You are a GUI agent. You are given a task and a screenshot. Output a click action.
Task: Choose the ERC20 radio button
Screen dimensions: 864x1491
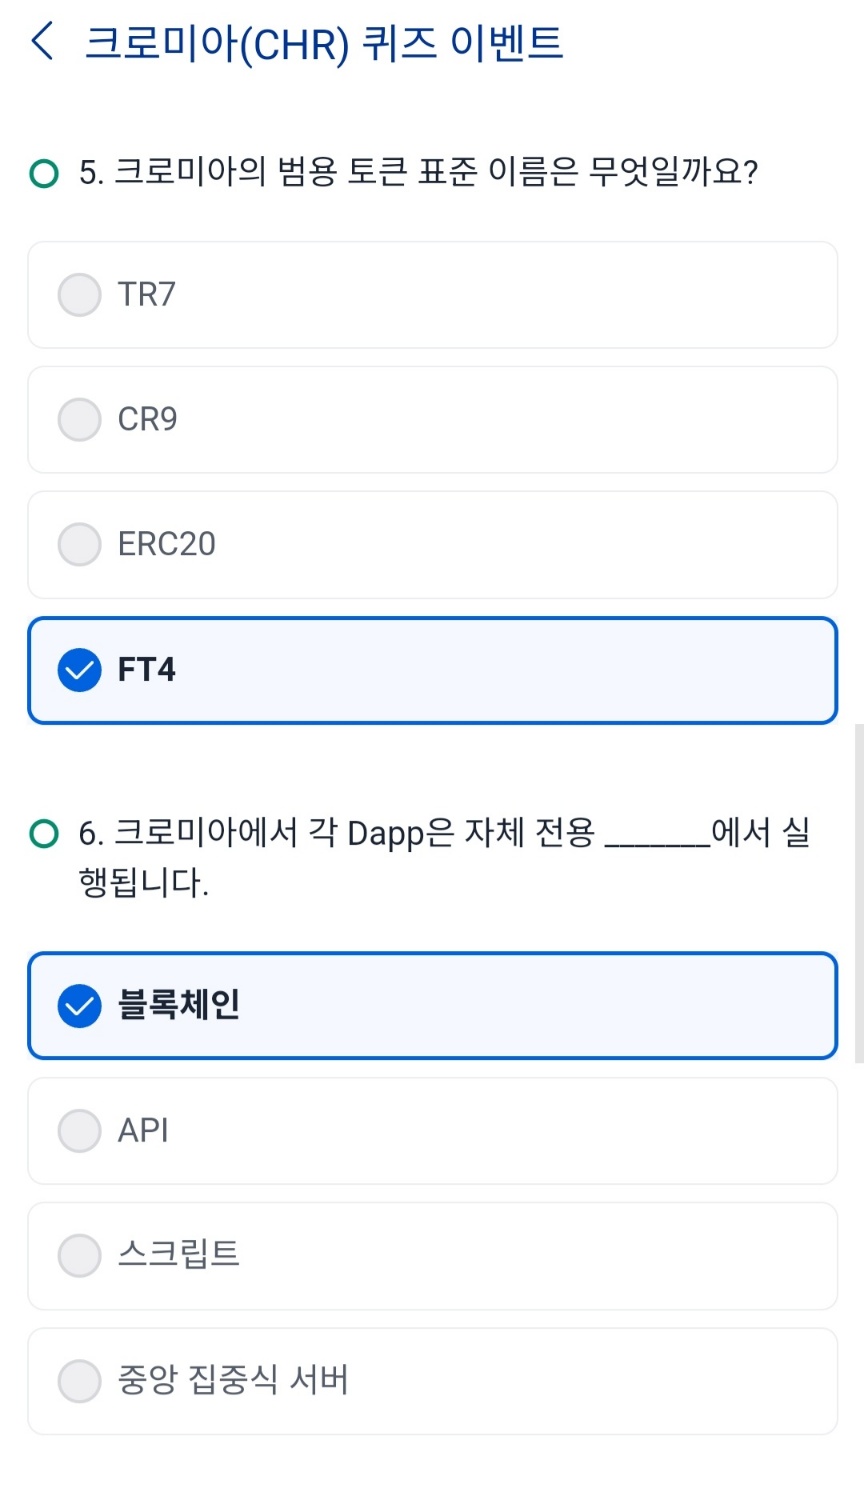80,545
